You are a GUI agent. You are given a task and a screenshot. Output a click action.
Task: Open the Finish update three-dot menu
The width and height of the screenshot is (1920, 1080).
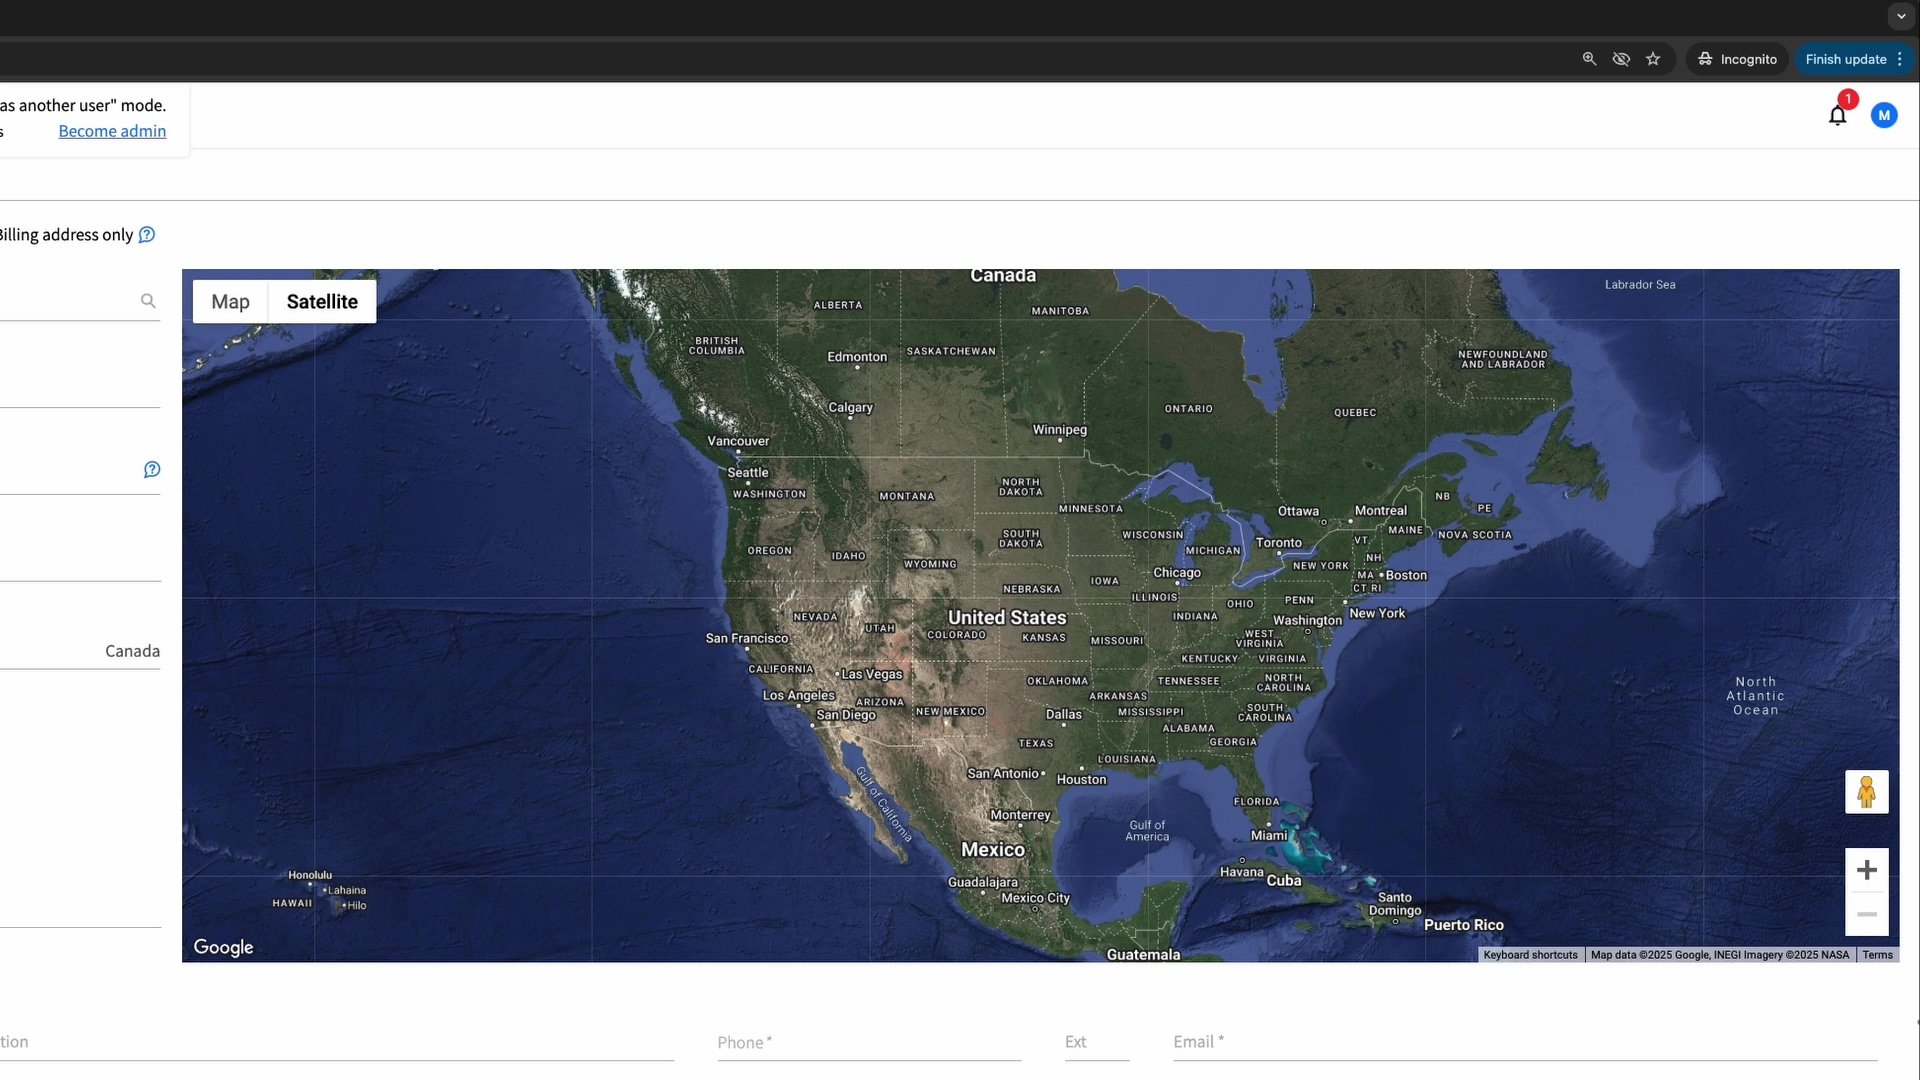[1900, 59]
